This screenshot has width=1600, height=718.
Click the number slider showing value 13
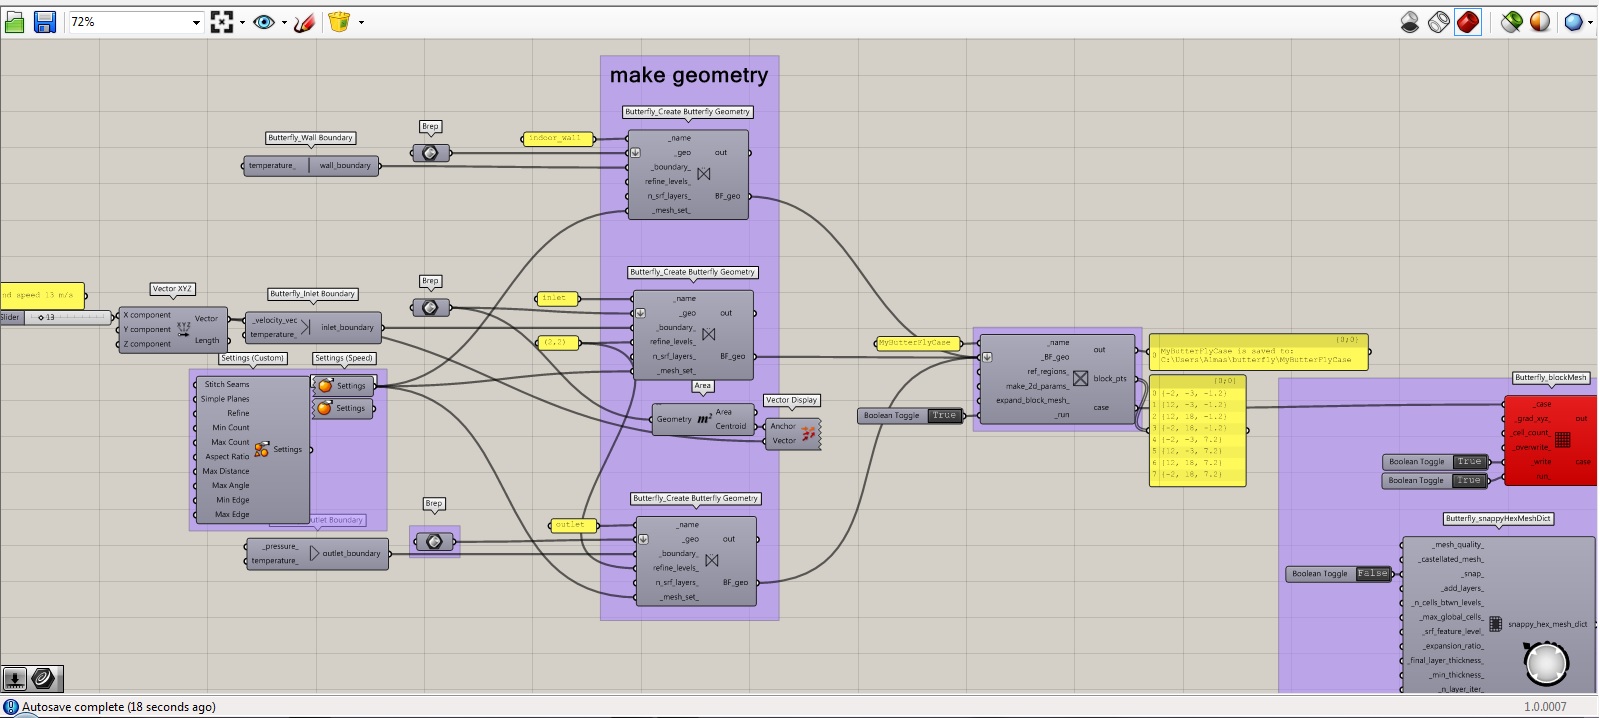pyautogui.click(x=54, y=317)
